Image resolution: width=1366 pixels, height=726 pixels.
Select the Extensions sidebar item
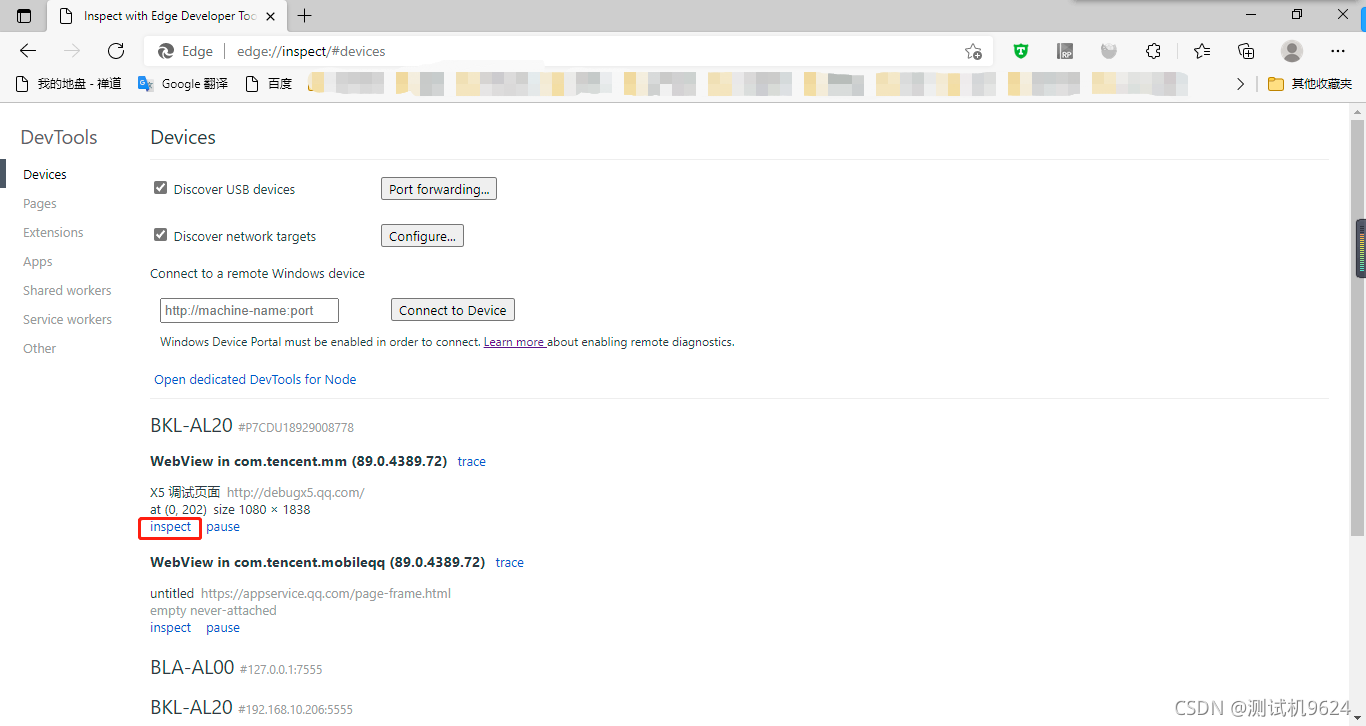coord(53,232)
